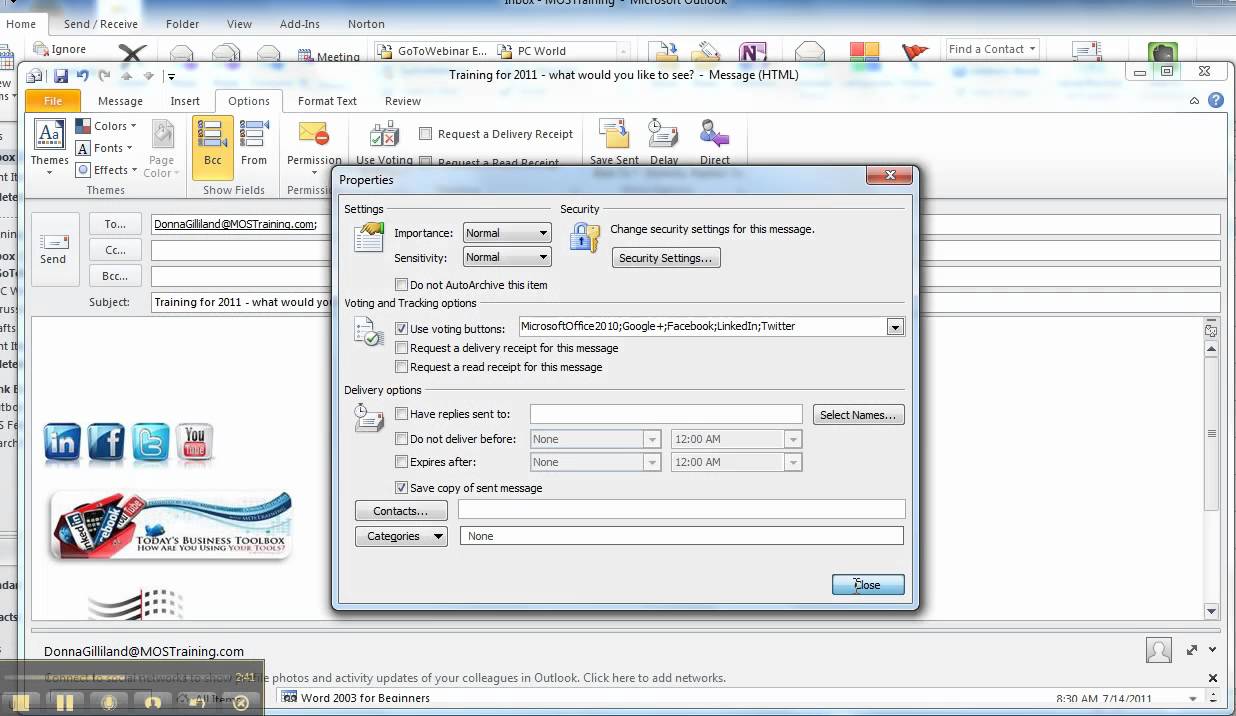Click the To... button
The height and width of the screenshot is (716, 1236).
(115, 225)
